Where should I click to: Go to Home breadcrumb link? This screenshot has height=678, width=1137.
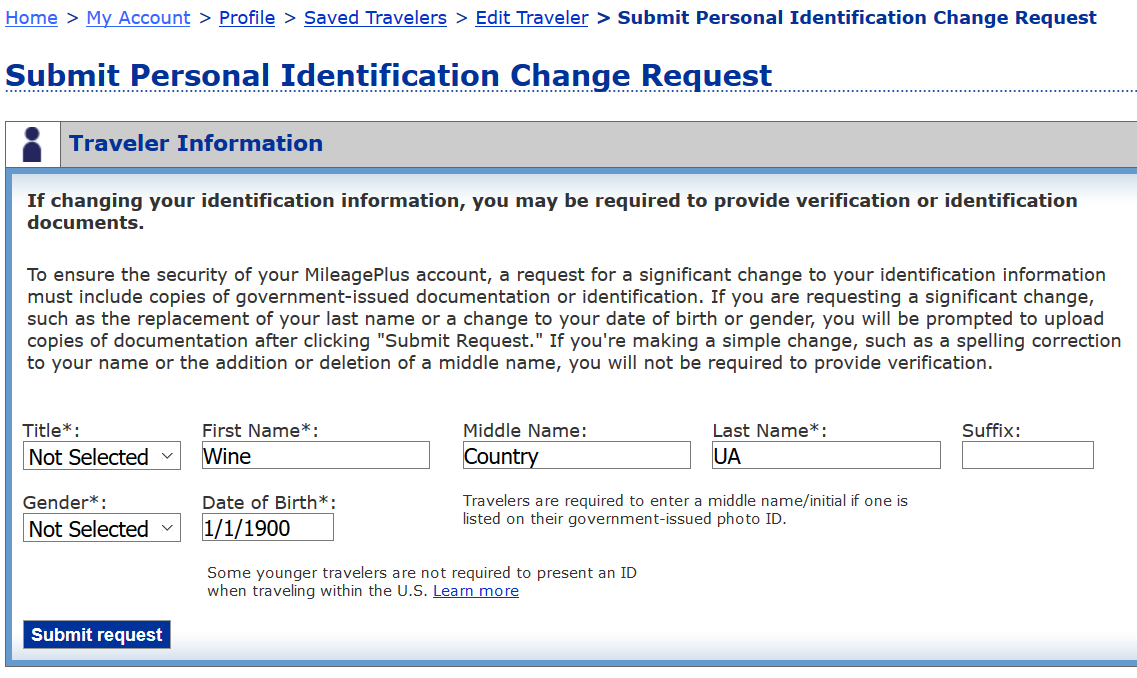31,18
